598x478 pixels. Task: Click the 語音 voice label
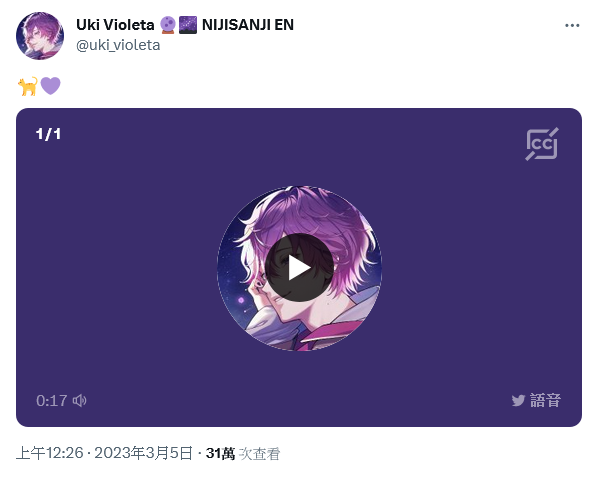tap(545, 401)
